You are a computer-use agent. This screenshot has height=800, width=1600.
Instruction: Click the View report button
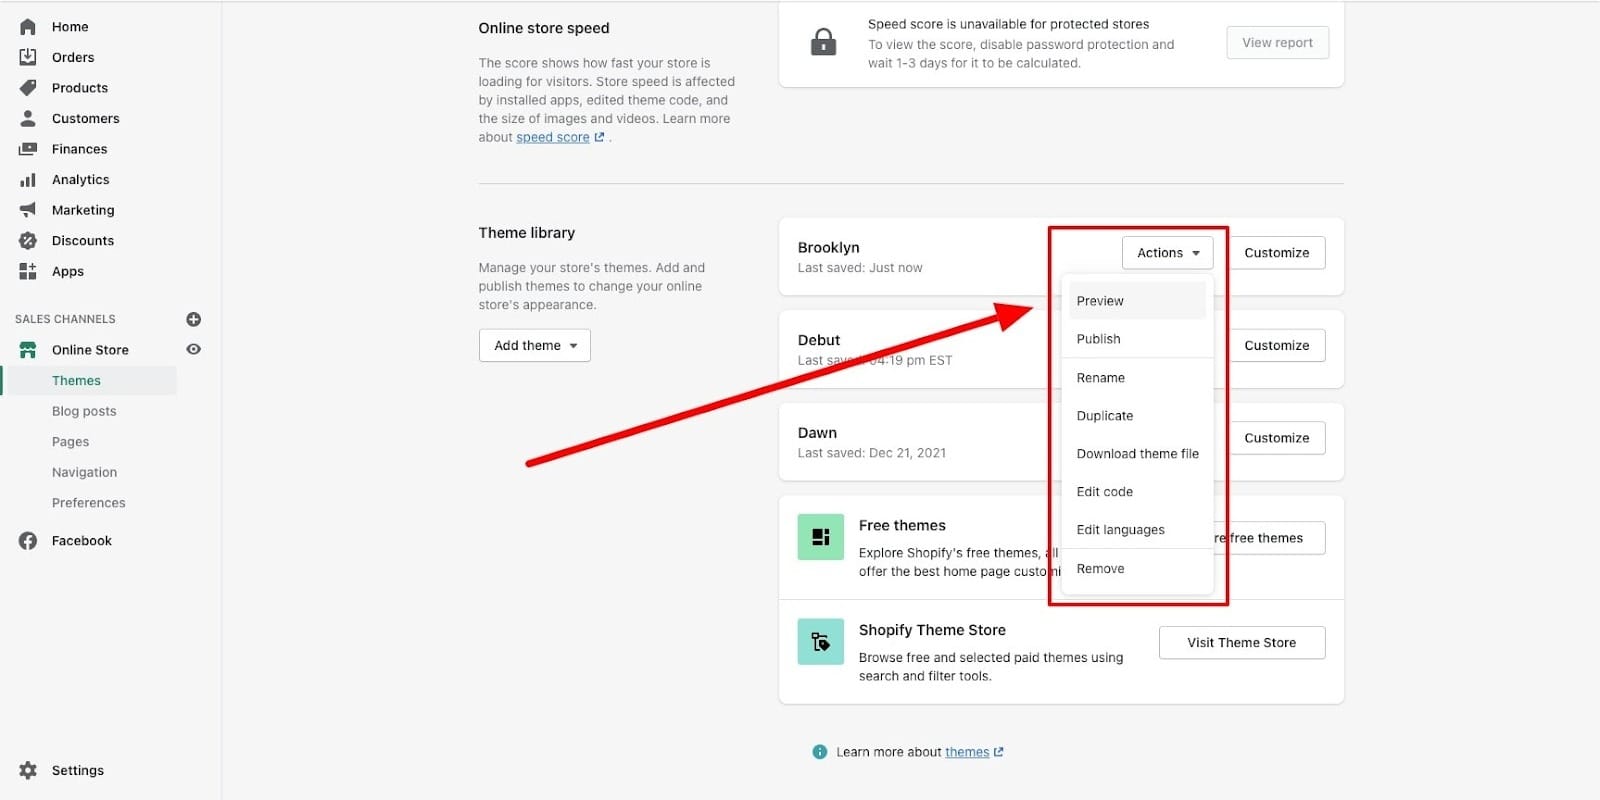[x=1278, y=43]
